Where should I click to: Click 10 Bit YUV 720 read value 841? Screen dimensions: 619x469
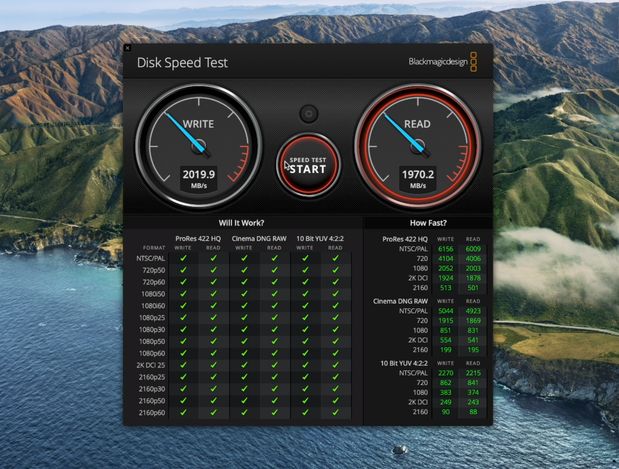[x=473, y=383]
